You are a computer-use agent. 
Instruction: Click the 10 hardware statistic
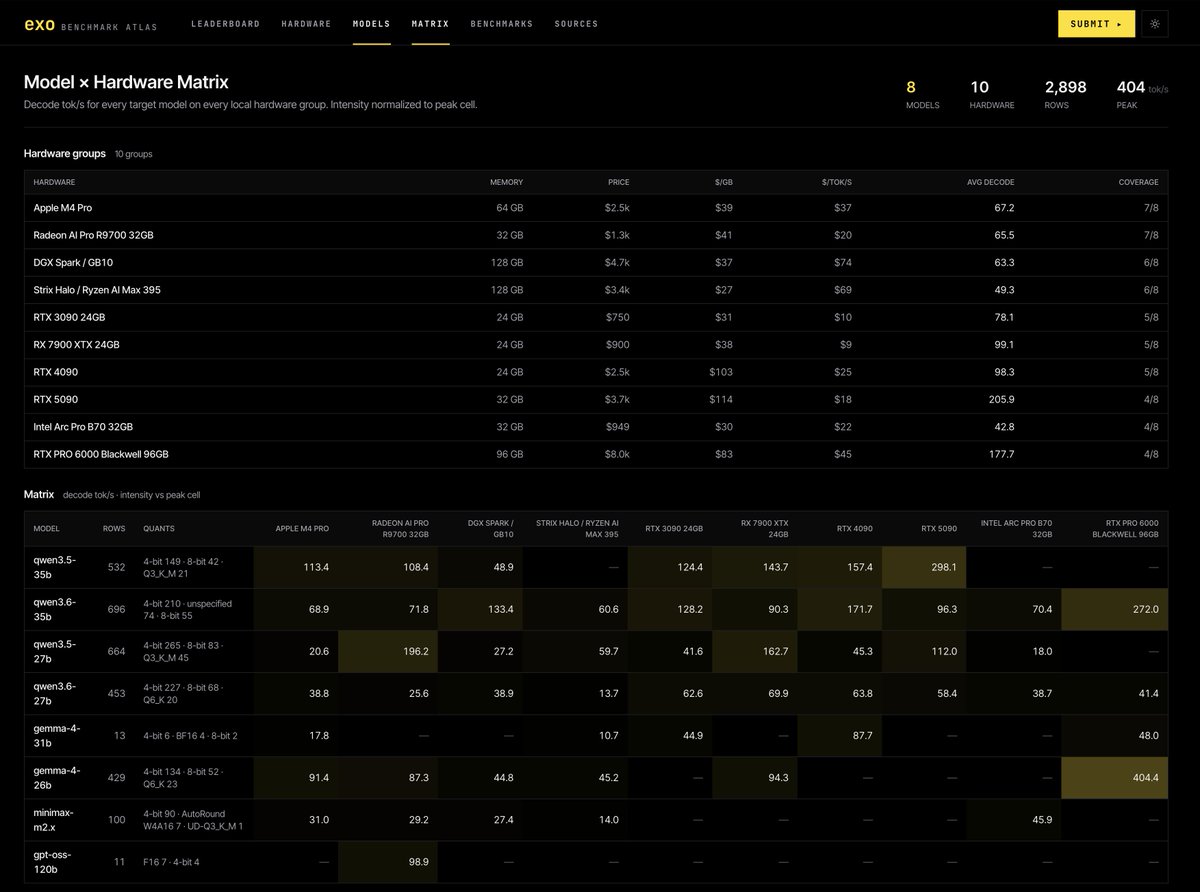(x=992, y=93)
